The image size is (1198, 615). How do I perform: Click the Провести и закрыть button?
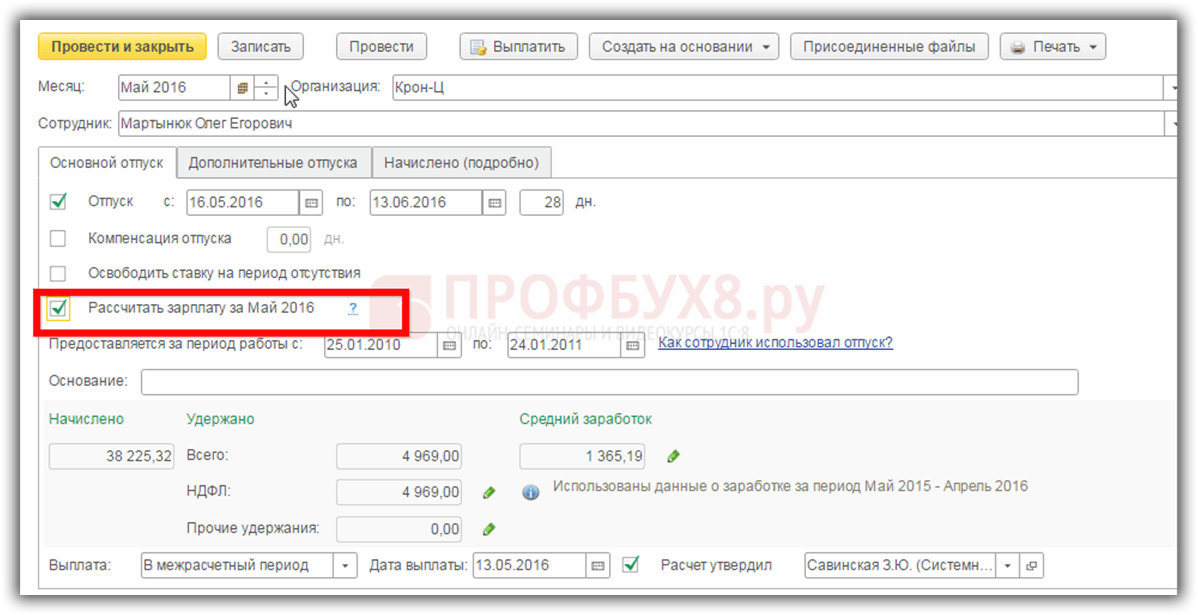pos(122,47)
